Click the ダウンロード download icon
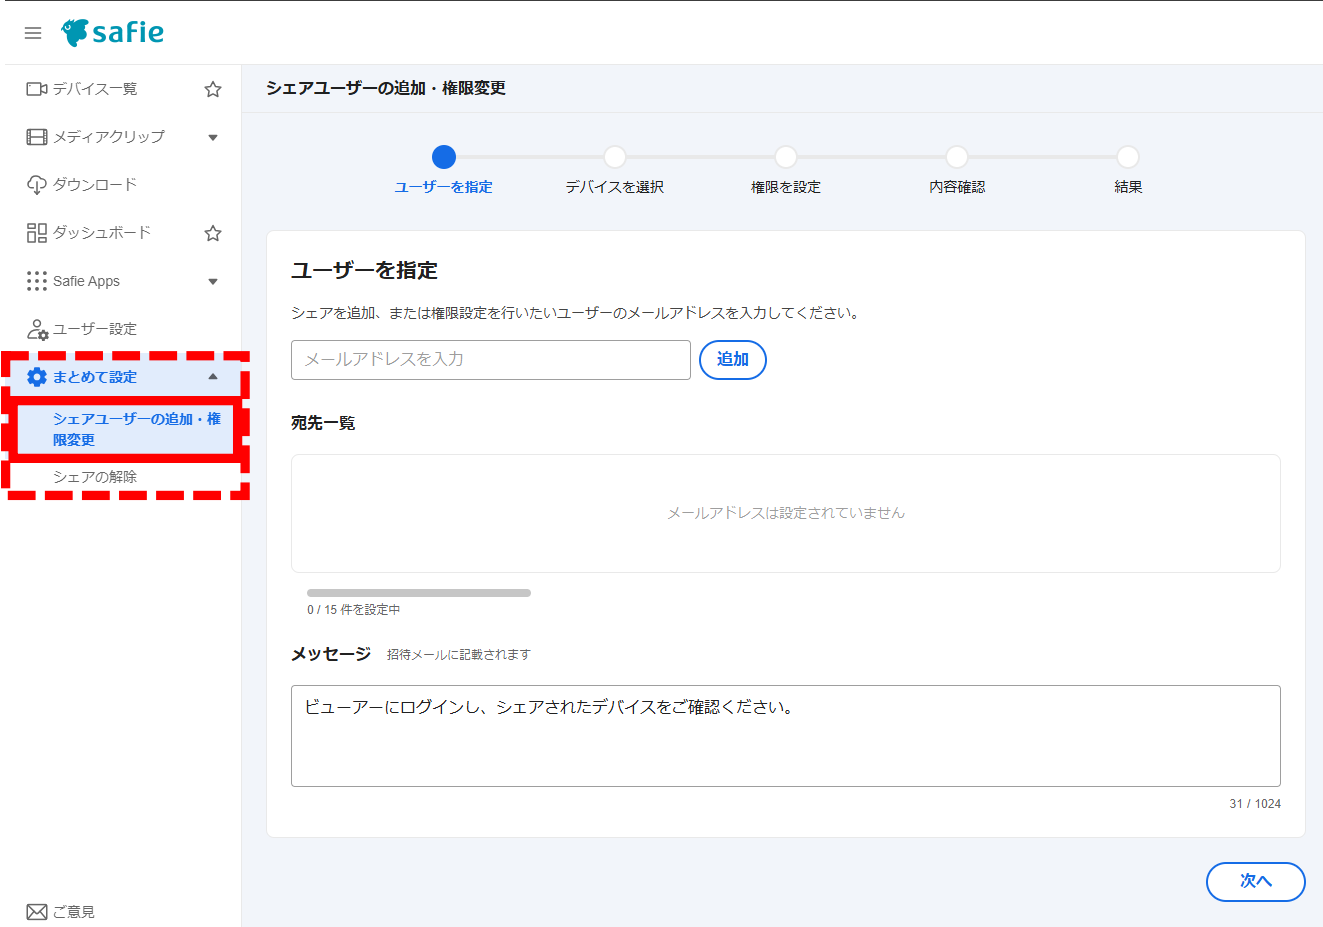Screen dimensions: 1323x927 pyautogui.click(x=34, y=184)
